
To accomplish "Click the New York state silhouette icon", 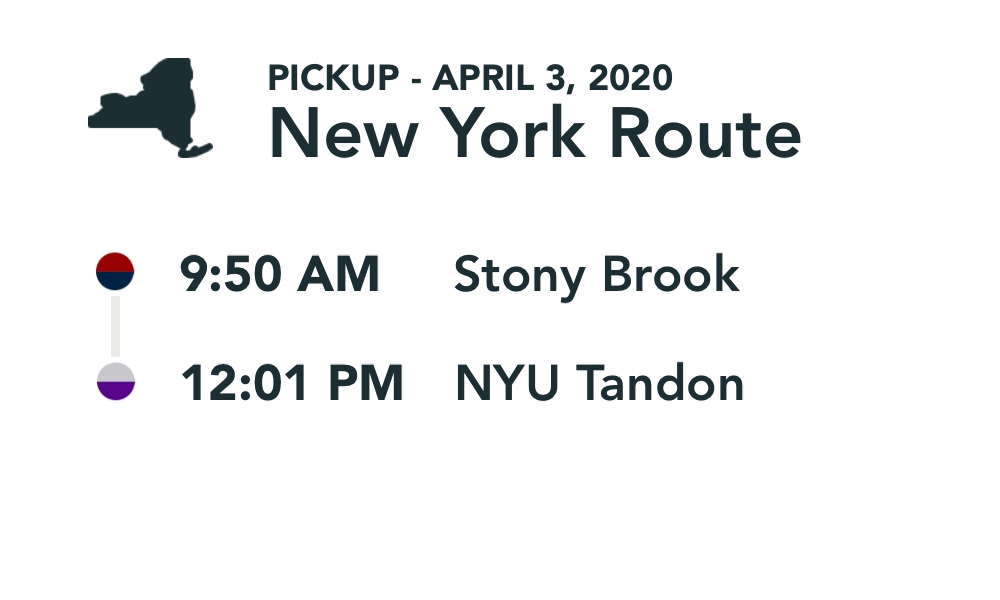I will coord(155,106).
